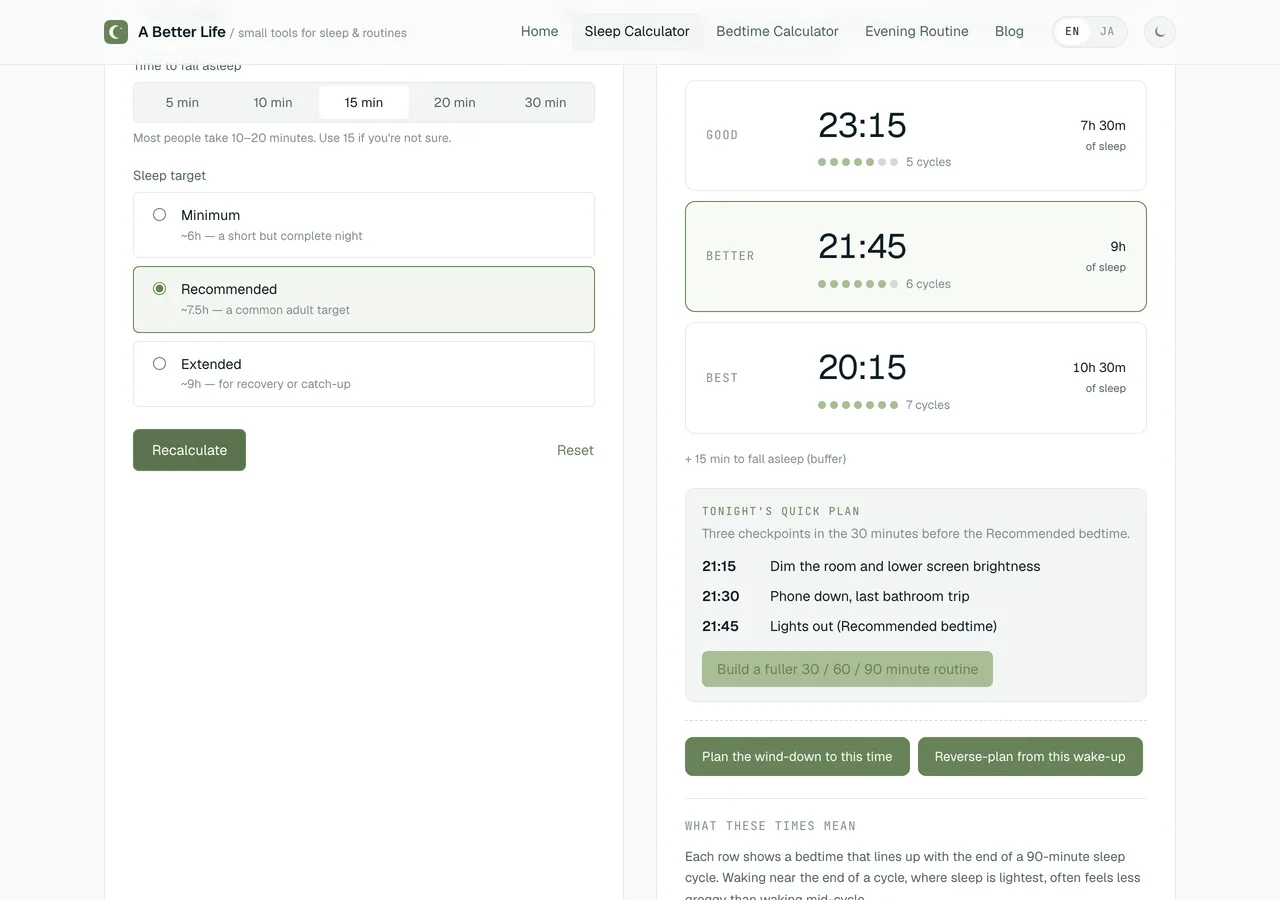Click Plan the wind-down to this time
Screen dimensions: 1280x900
(x=797, y=757)
